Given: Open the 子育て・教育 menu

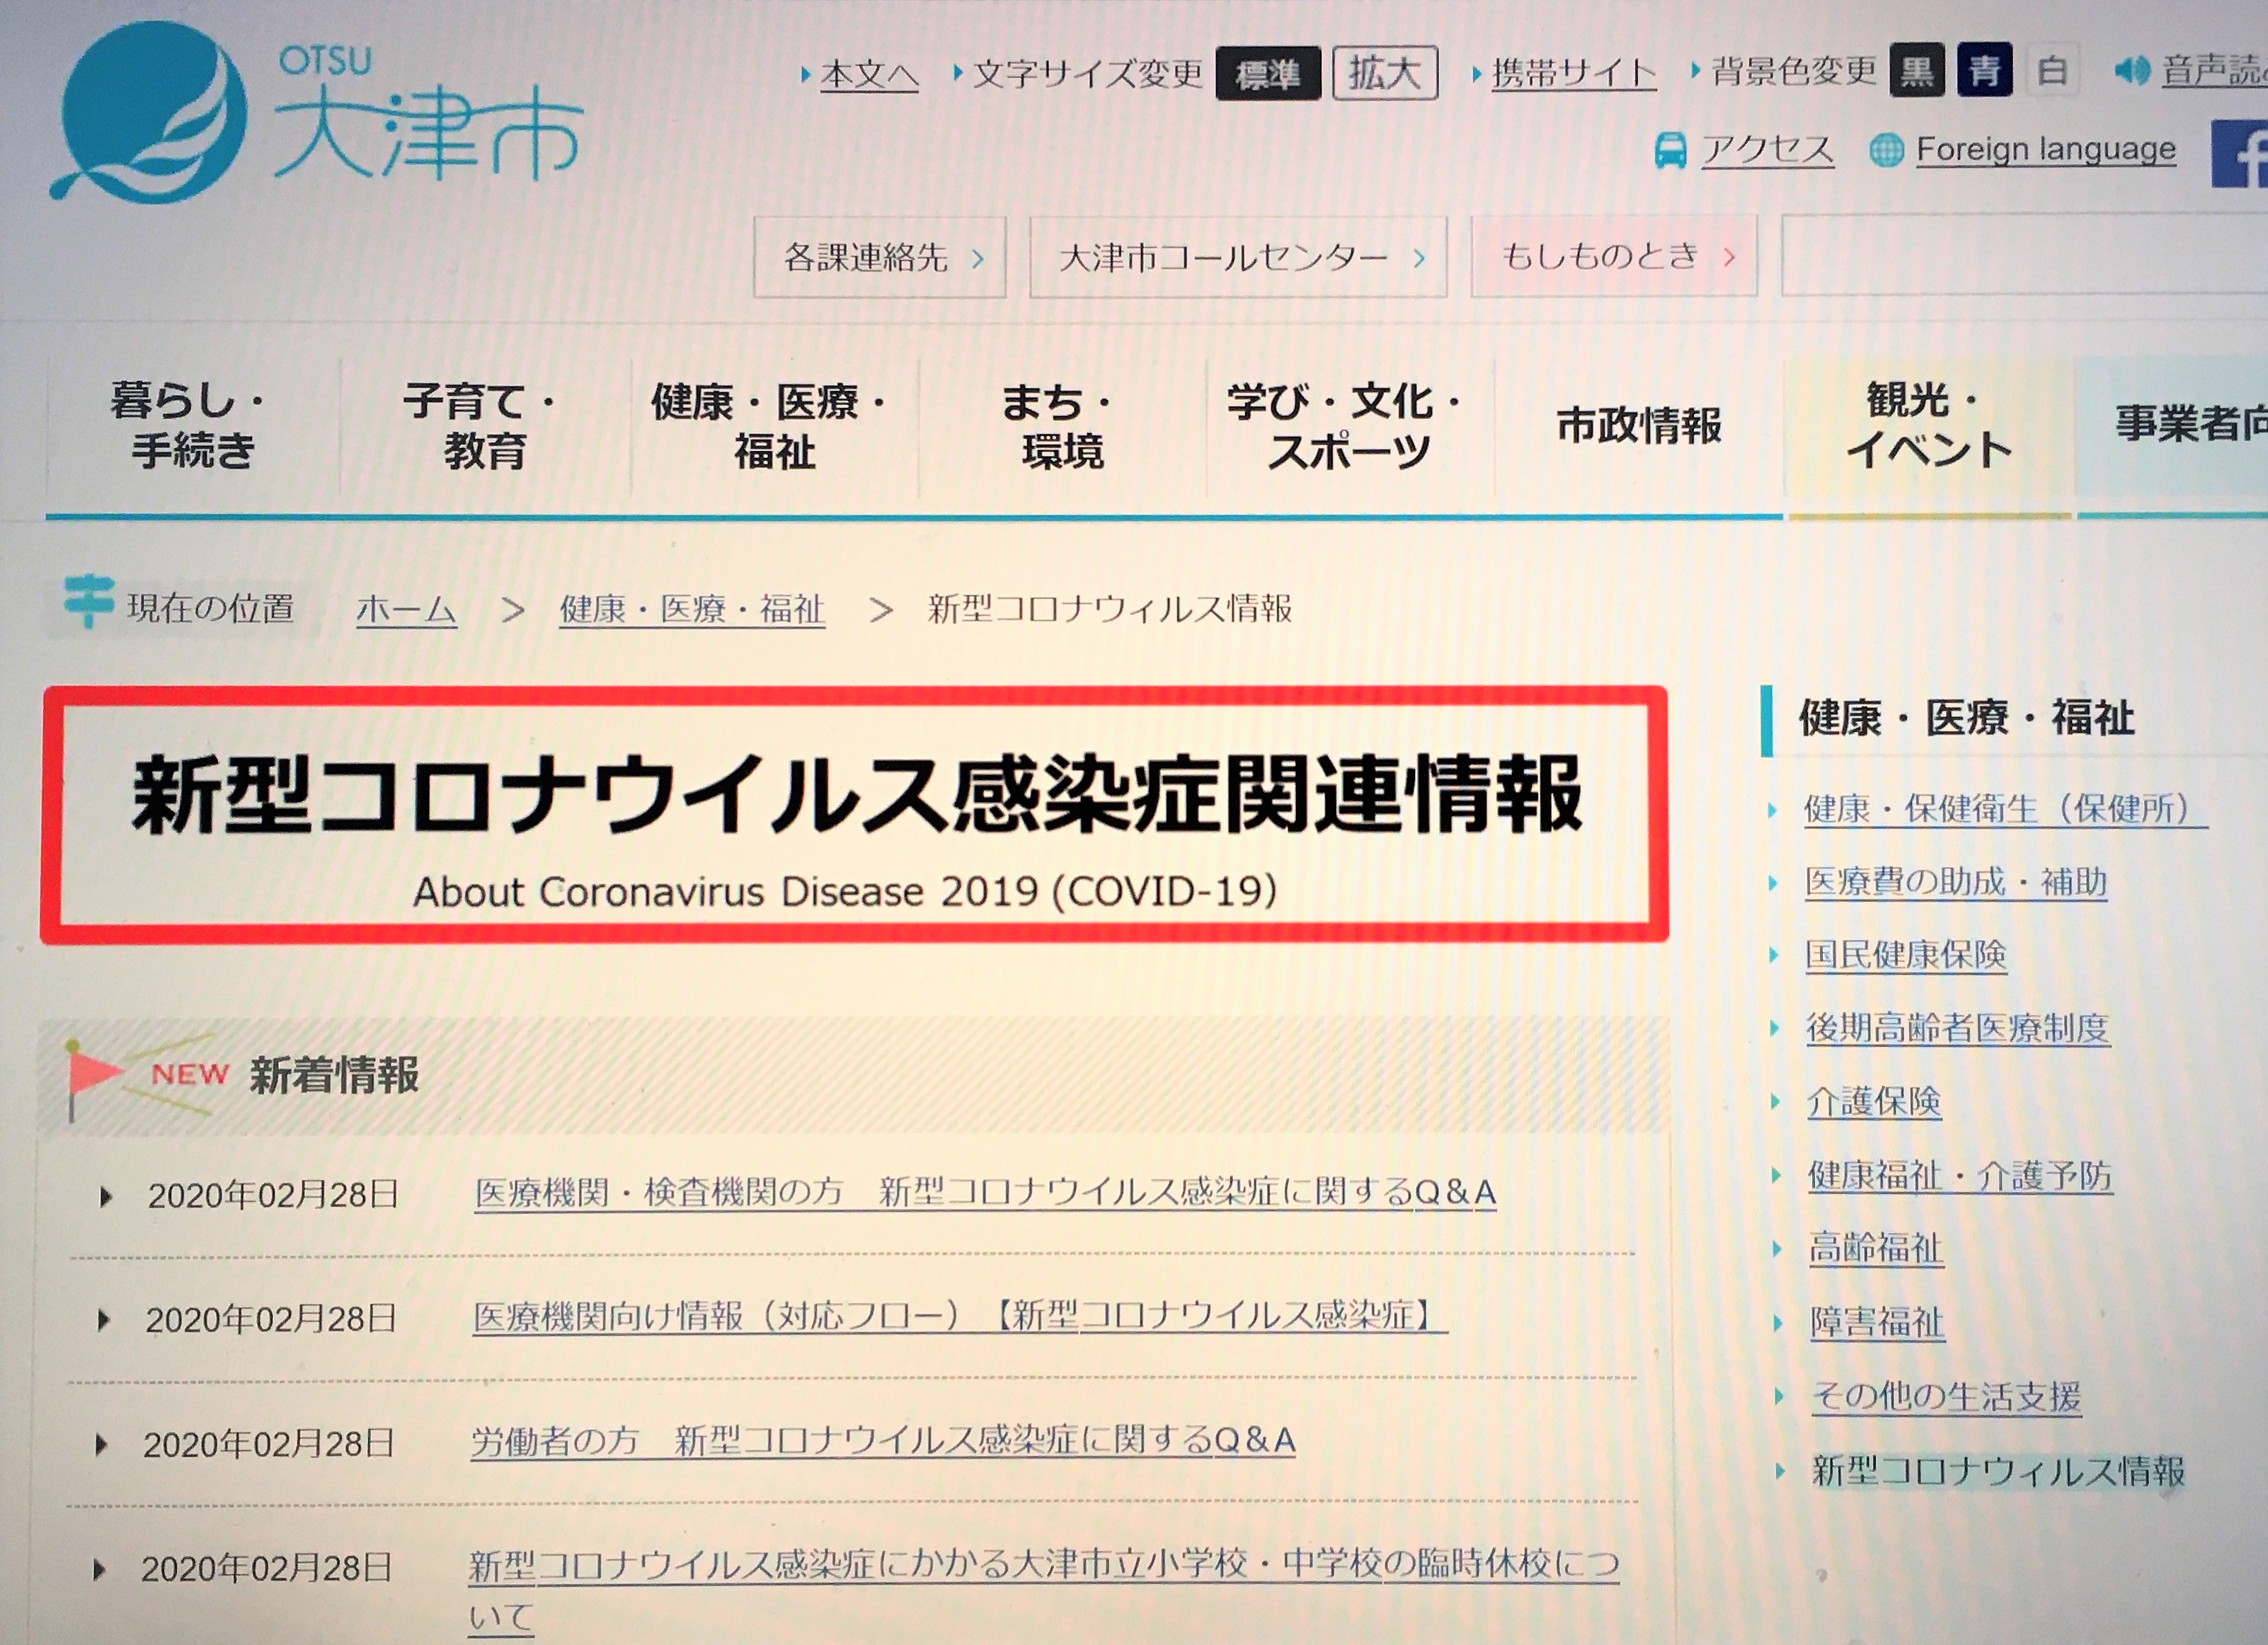Looking at the screenshot, I should click(x=485, y=426).
